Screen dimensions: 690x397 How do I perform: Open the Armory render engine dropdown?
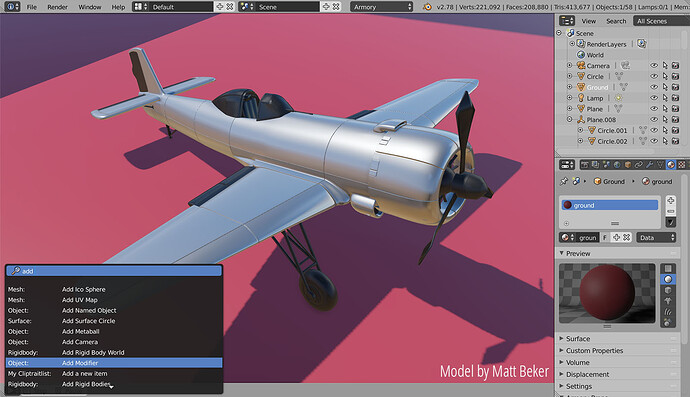pos(382,7)
